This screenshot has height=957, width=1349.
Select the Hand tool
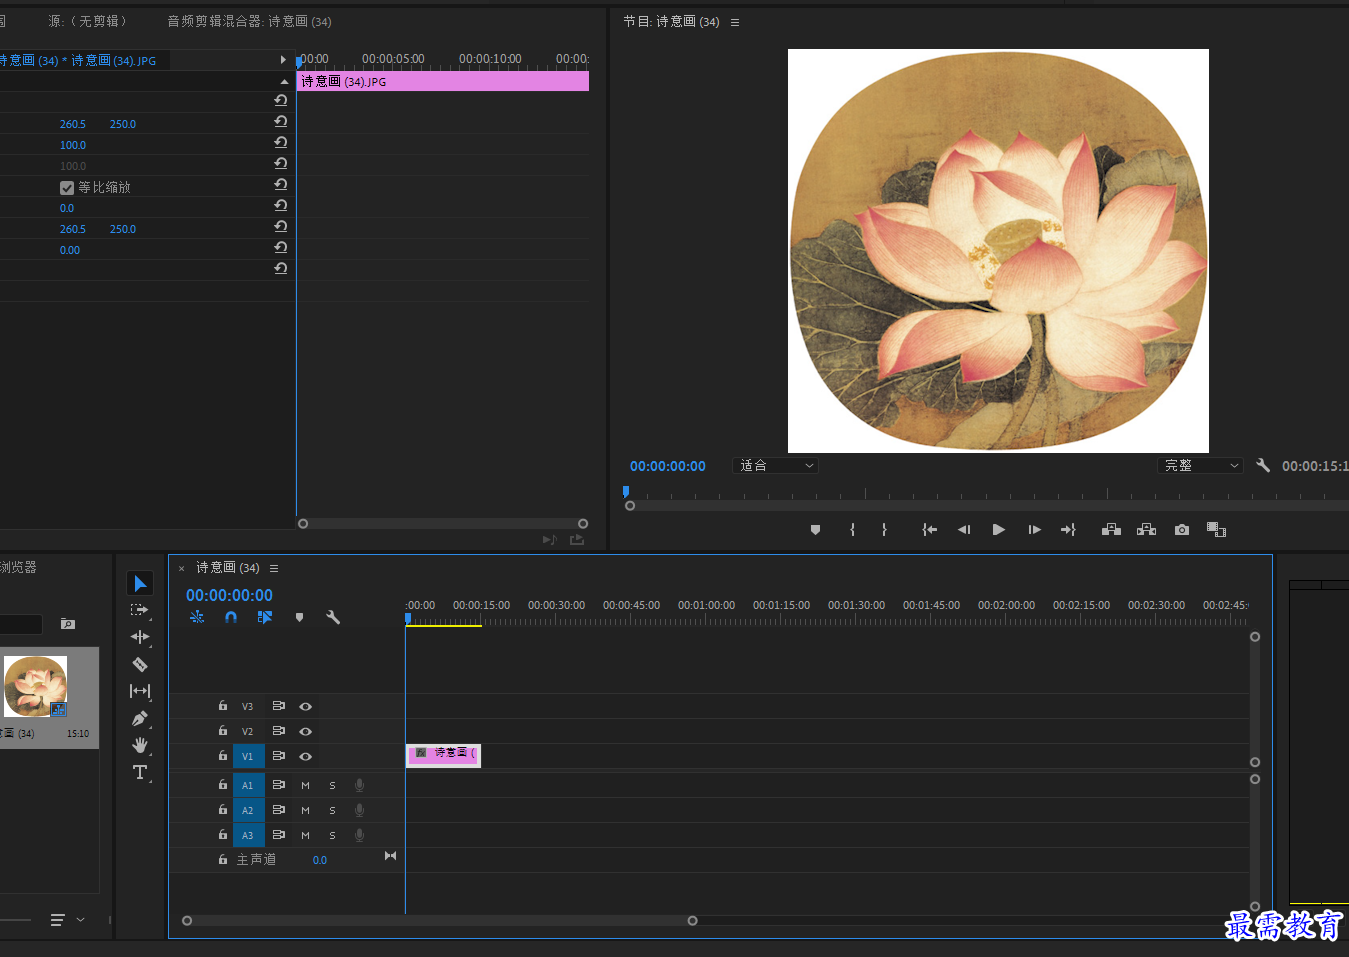pyautogui.click(x=140, y=745)
